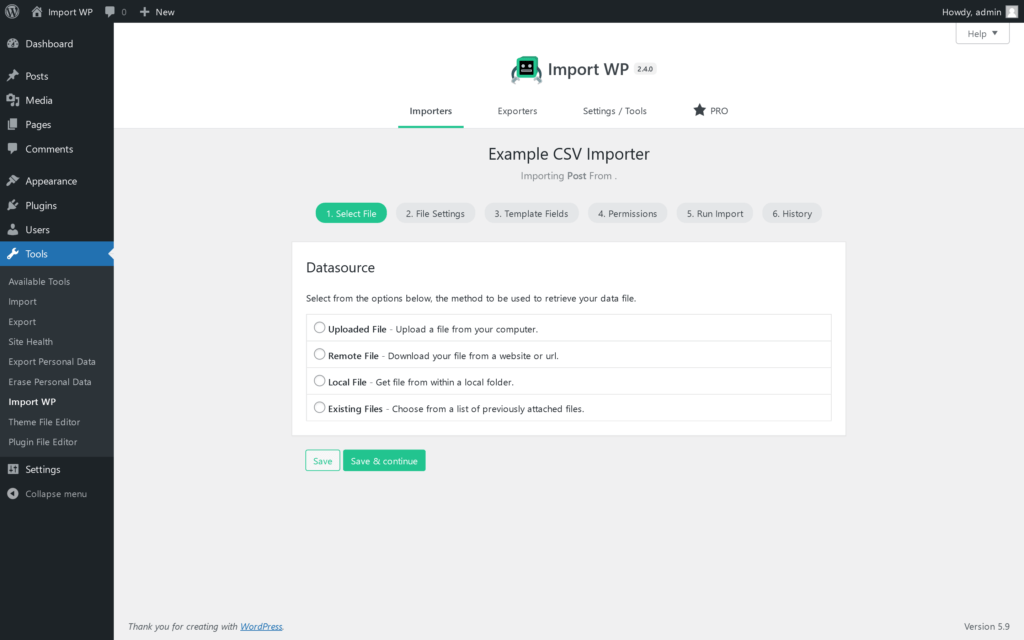This screenshot has height=640, width=1024.
Task: Click the Media icon in sidebar
Action: (x=13, y=100)
